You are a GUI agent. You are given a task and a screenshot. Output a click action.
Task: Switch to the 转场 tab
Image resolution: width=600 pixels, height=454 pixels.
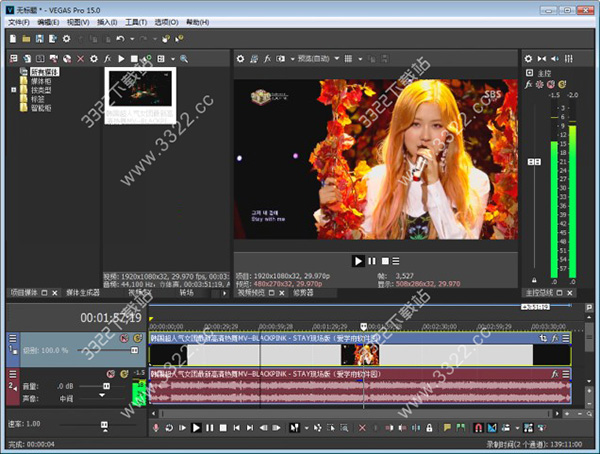(186, 293)
